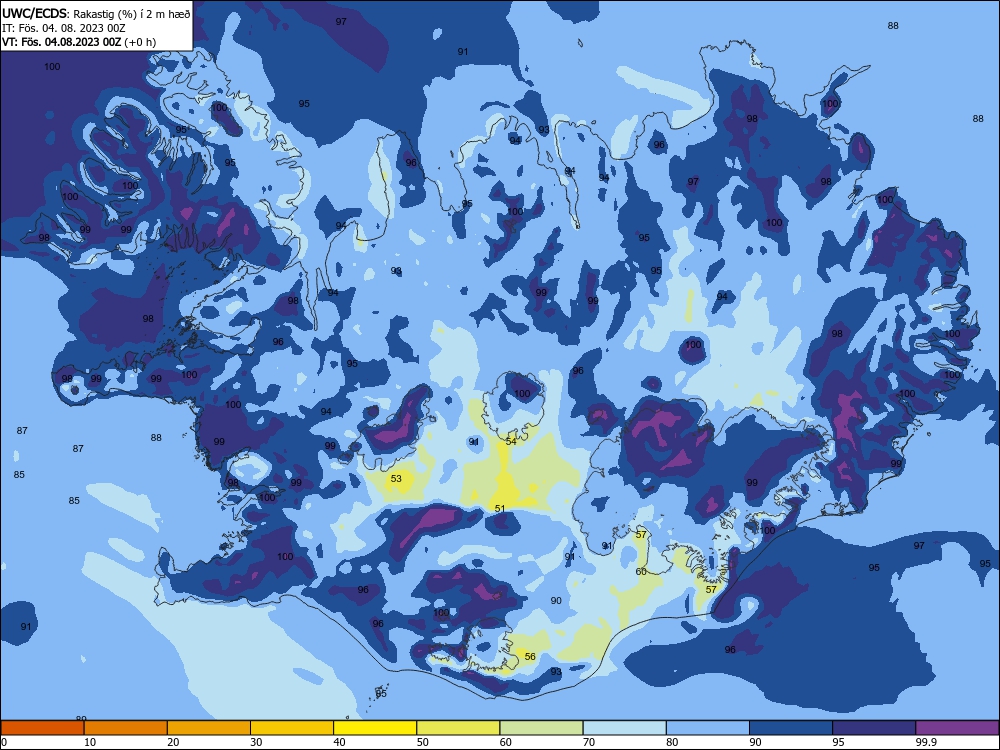Click the pale yellow 50–60 legend swatch
Image resolution: width=1000 pixels, height=750 pixels.
click(458, 728)
